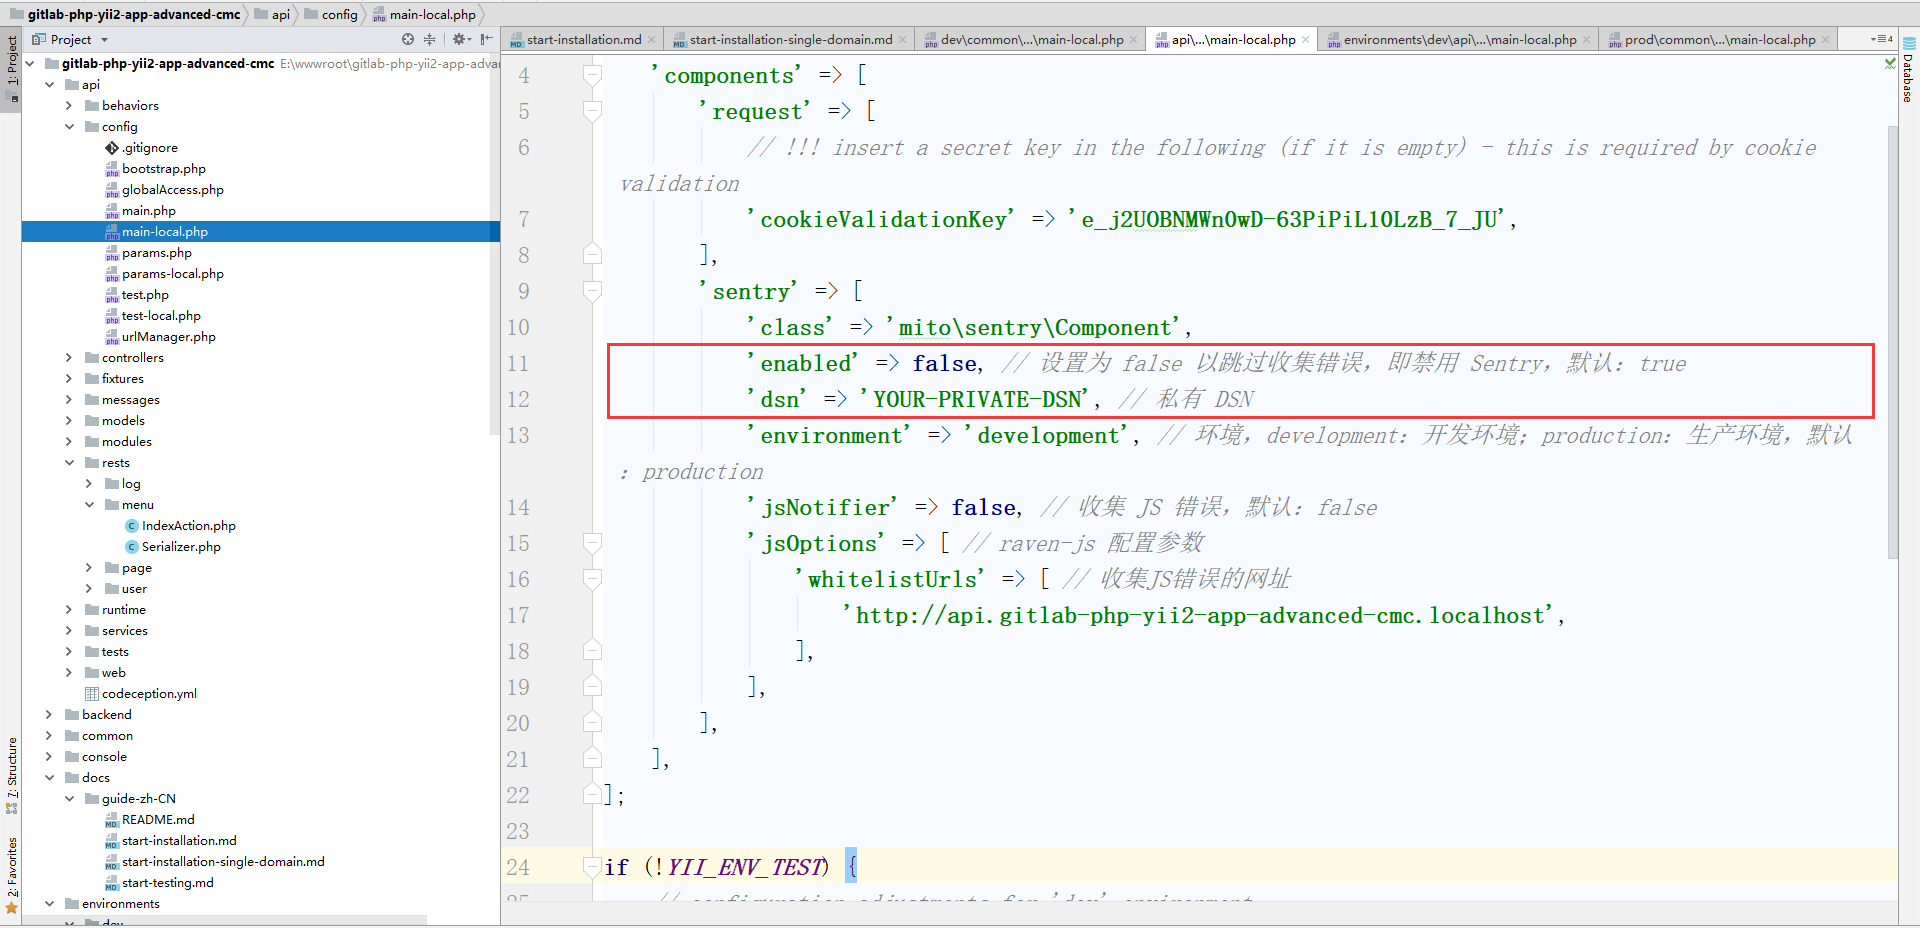Image resolution: width=1920 pixels, height=928 pixels.
Task: Collapse the config folder
Action: [x=69, y=127]
